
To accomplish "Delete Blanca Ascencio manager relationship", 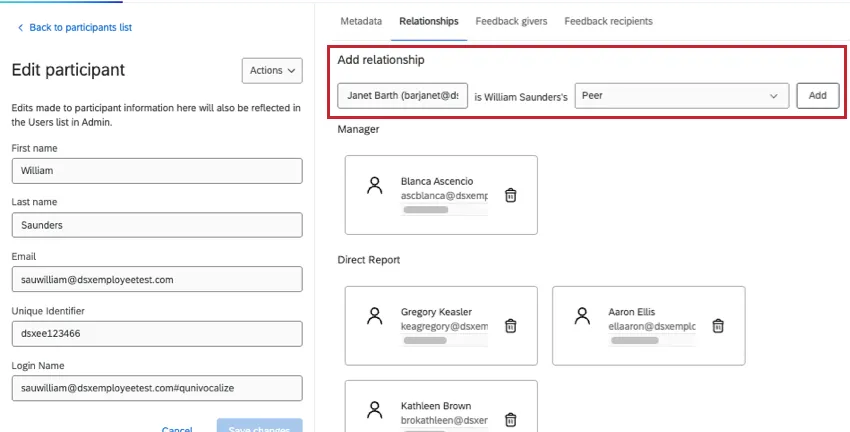I will (x=510, y=195).
